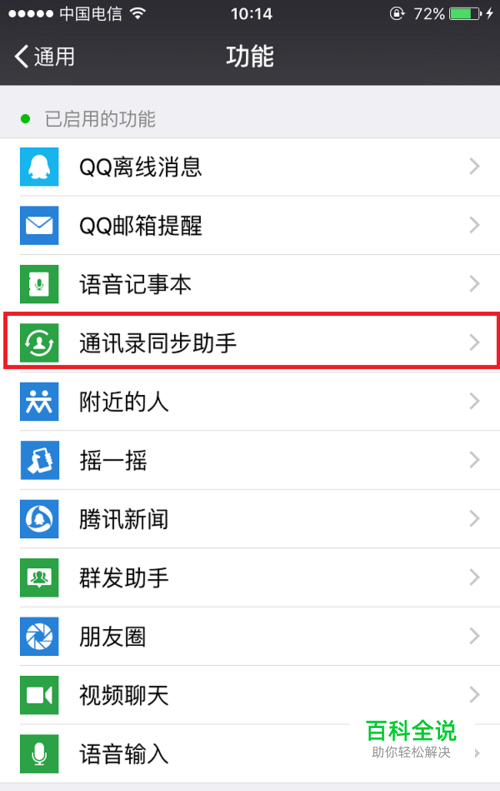Viewport: 500px width, 791px height.
Task: Open 视频聊天 via its right chevron
Action: tap(474, 695)
